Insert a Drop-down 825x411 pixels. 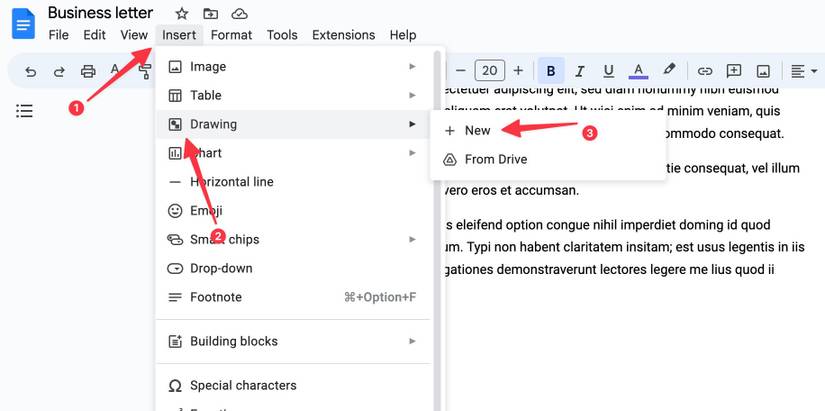coord(294,268)
